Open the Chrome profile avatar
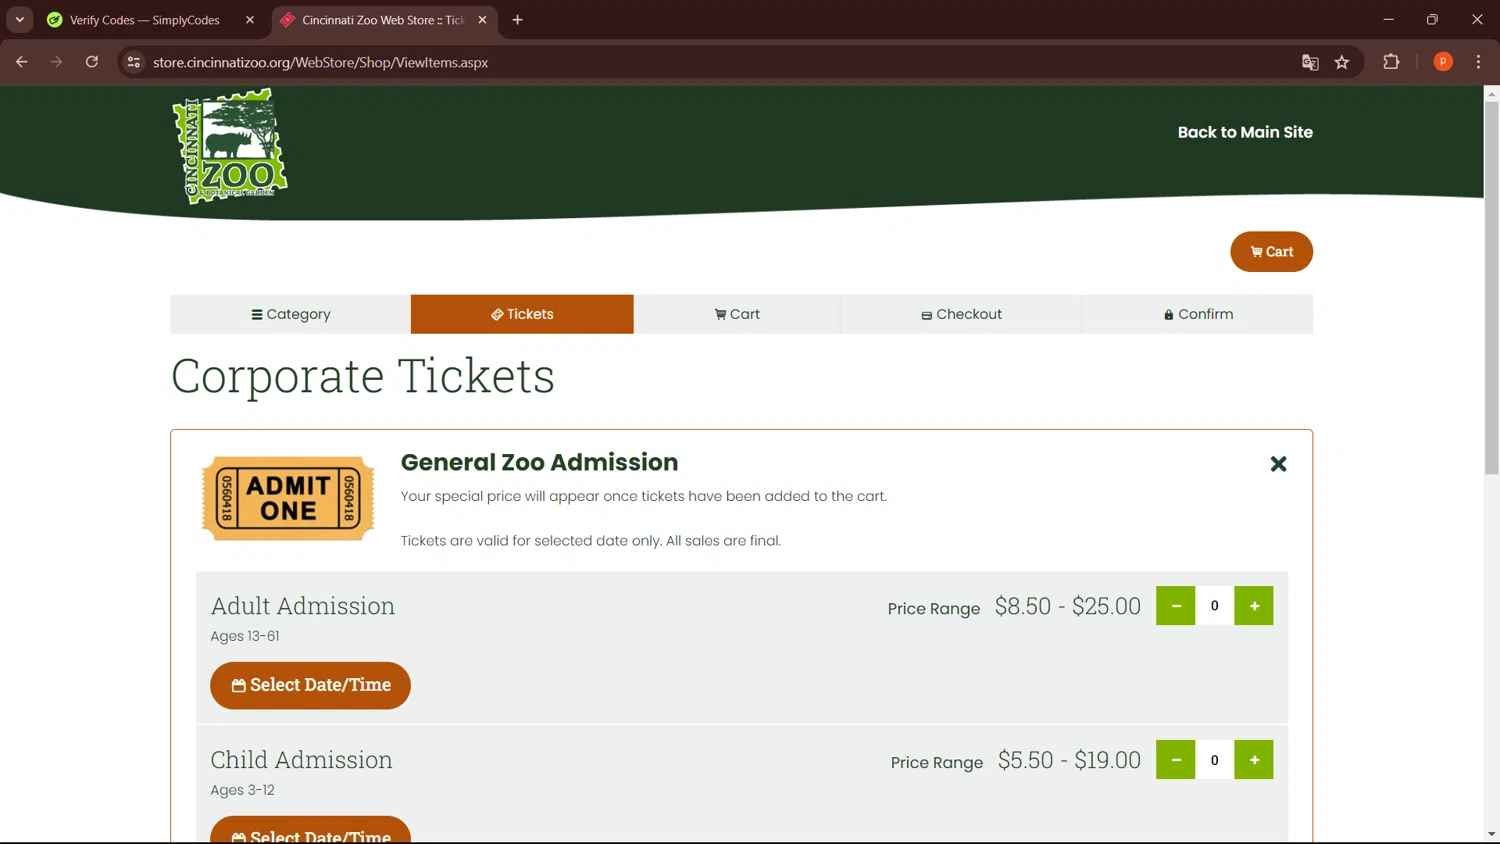 click(1443, 62)
